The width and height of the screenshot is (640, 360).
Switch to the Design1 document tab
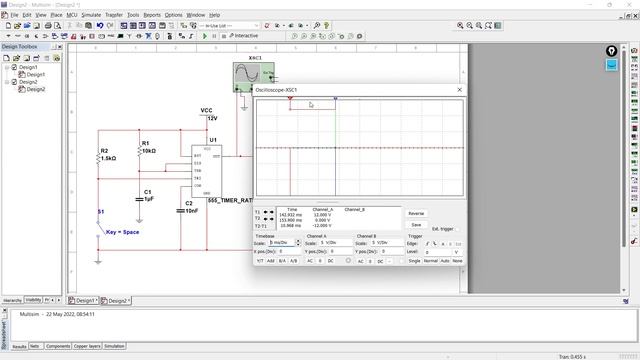tap(83, 301)
